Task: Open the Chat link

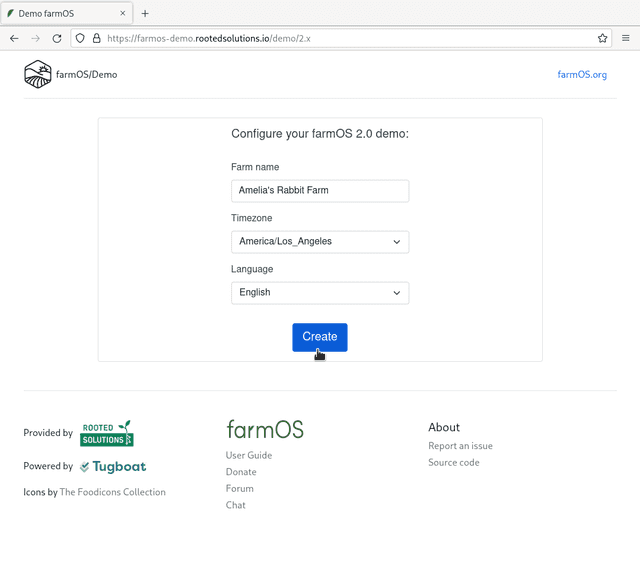Action: (x=236, y=505)
